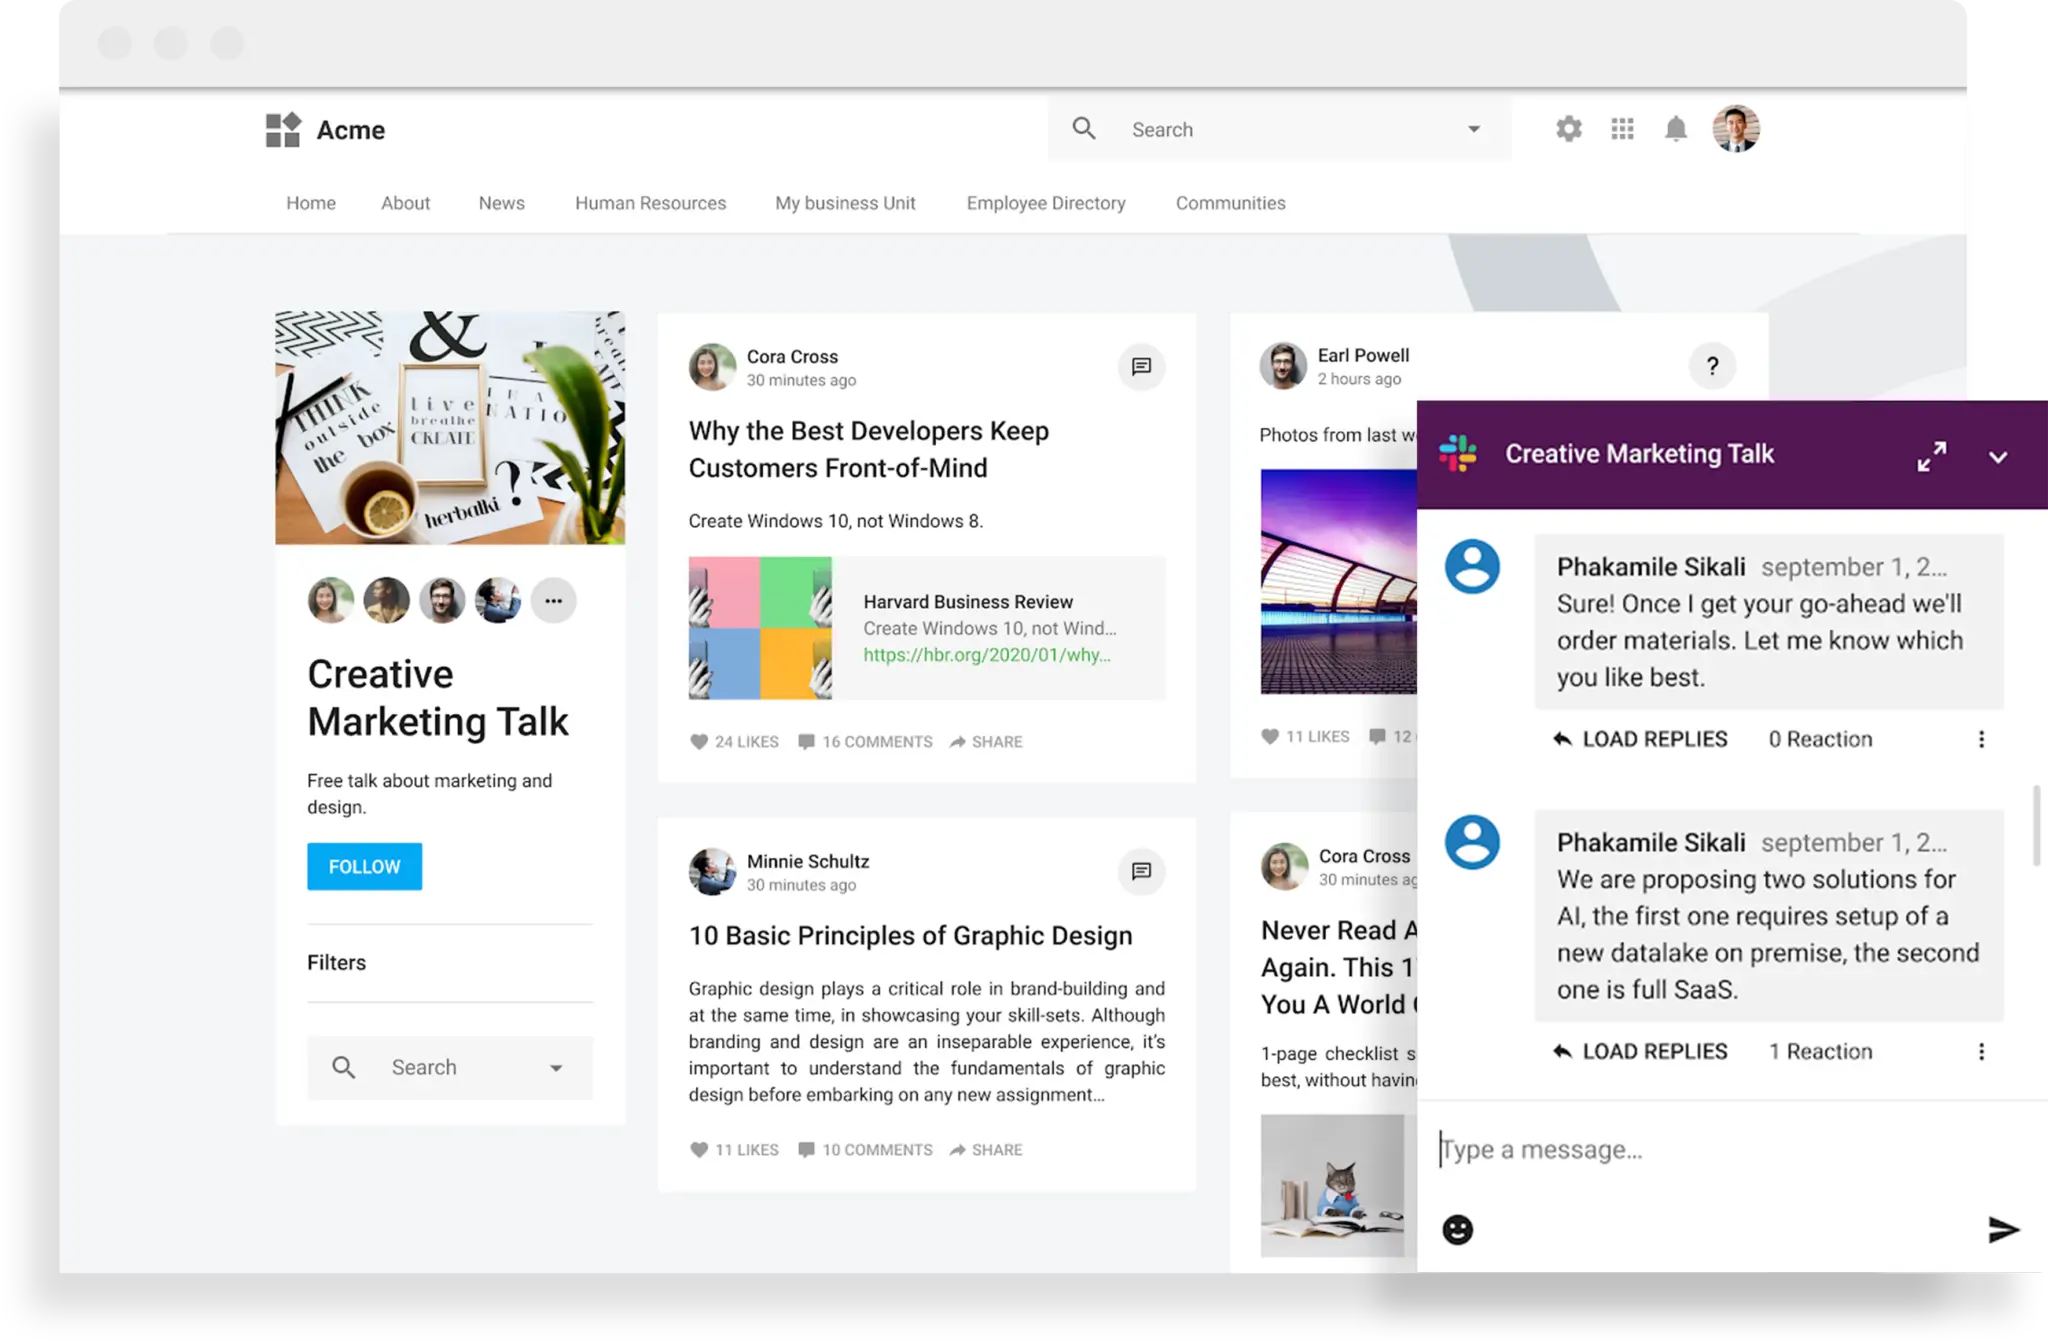Open the top search bar dropdown arrow
2048x1341 pixels.
tap(1473, 129)
